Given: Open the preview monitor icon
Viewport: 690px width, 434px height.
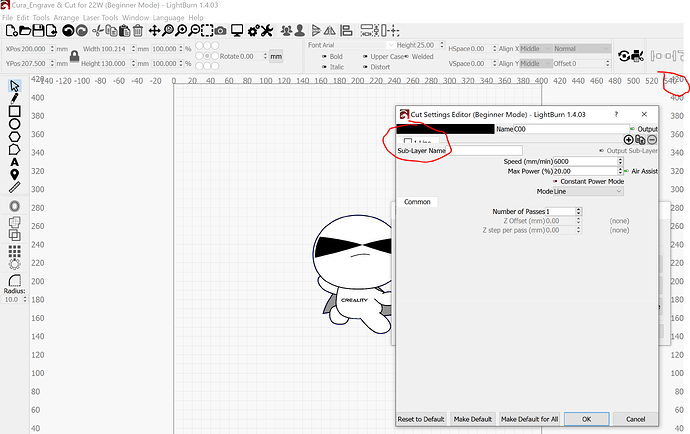Looking at the screenshot, I should pos(237,30).
